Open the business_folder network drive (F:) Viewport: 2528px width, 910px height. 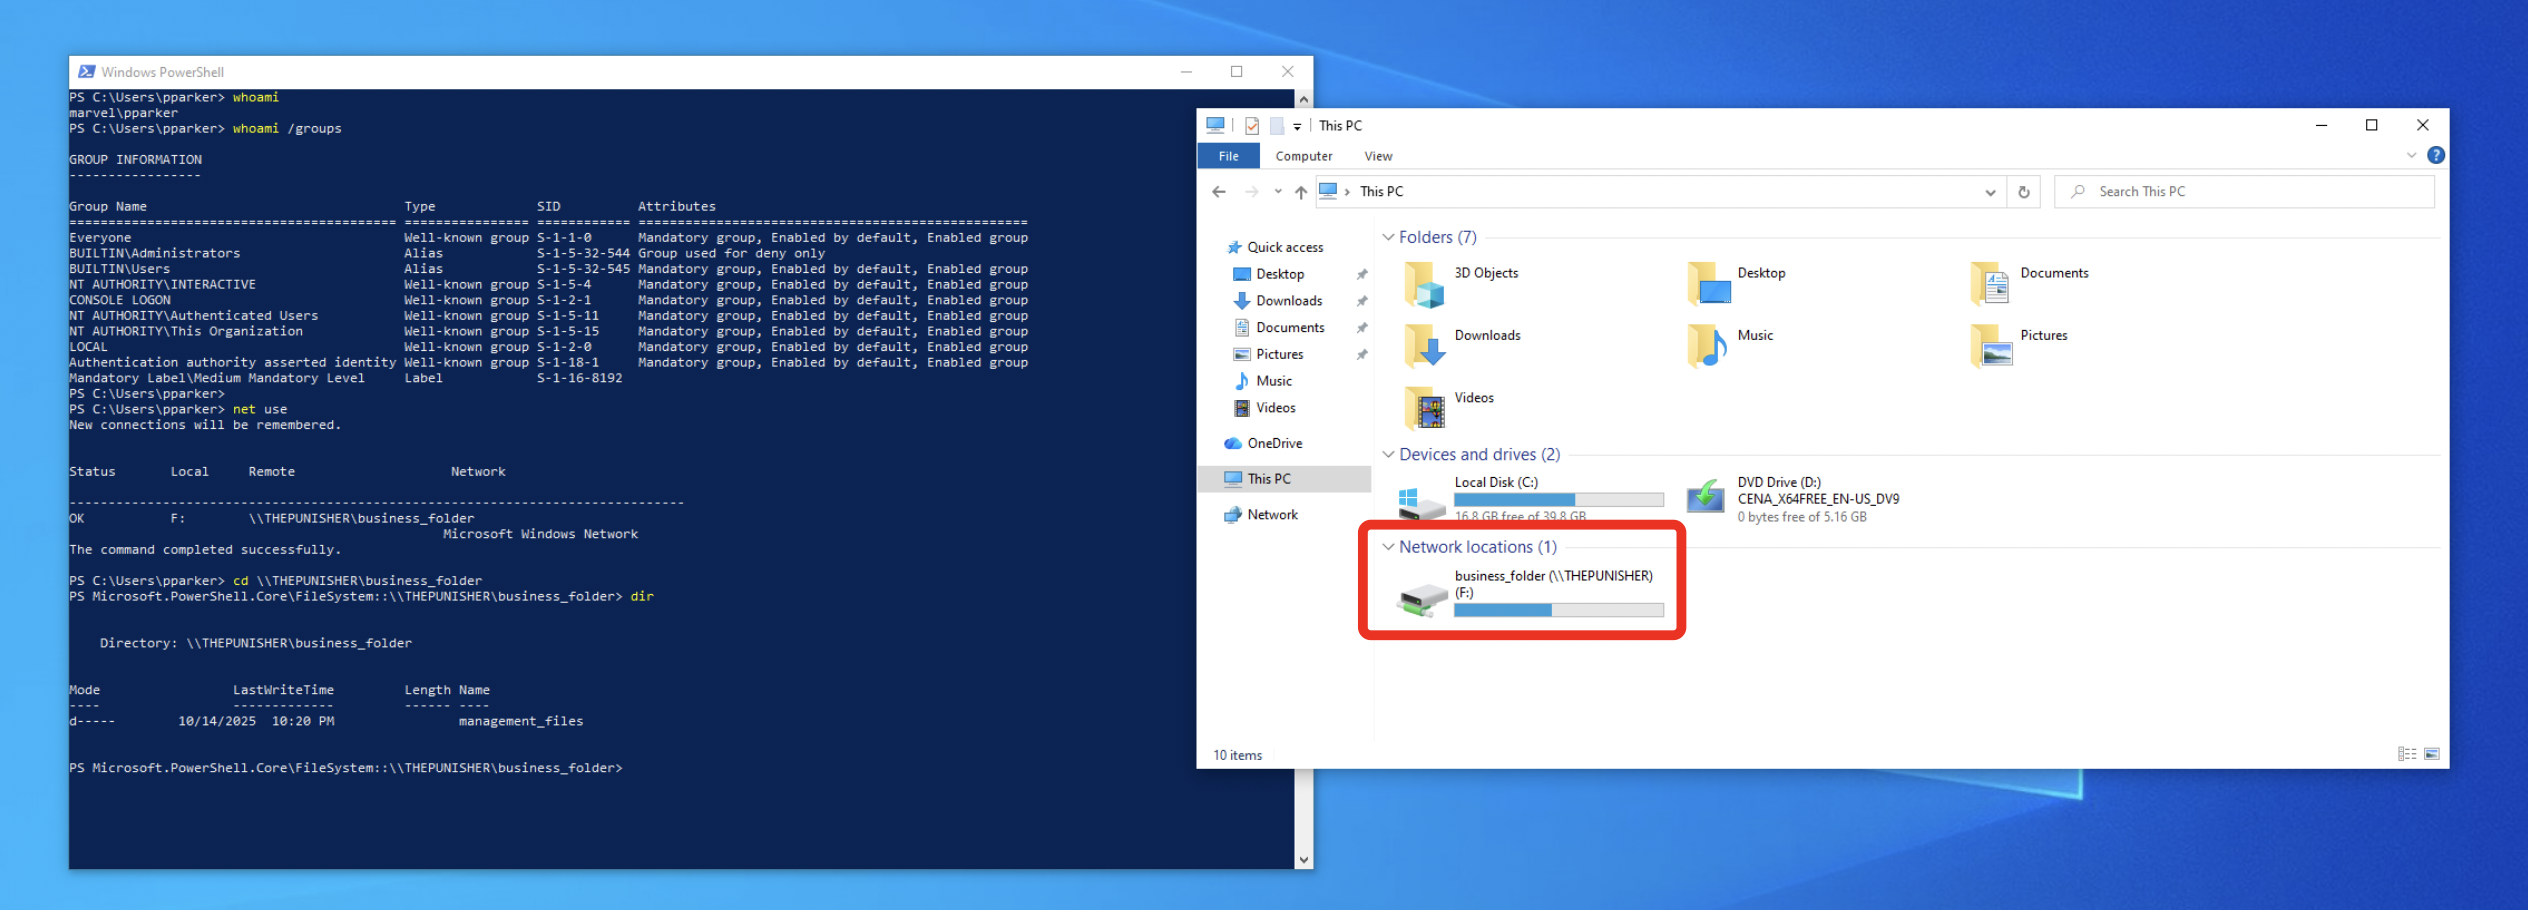coord(1421,599)
